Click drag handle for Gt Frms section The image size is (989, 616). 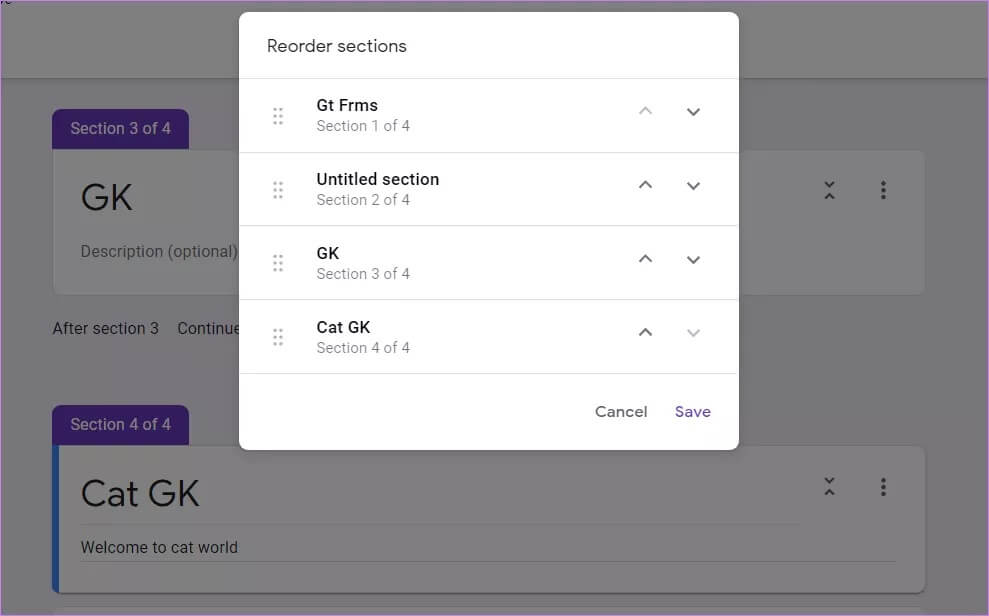pyautogui.click(x=278, y=116)
